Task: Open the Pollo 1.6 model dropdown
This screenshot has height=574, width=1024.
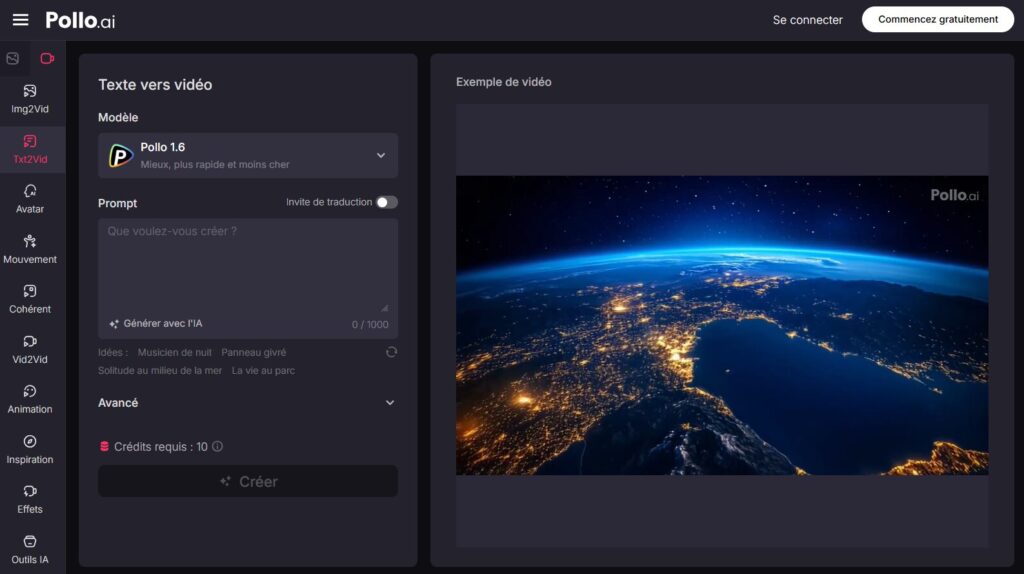Action: click(248, 155)
